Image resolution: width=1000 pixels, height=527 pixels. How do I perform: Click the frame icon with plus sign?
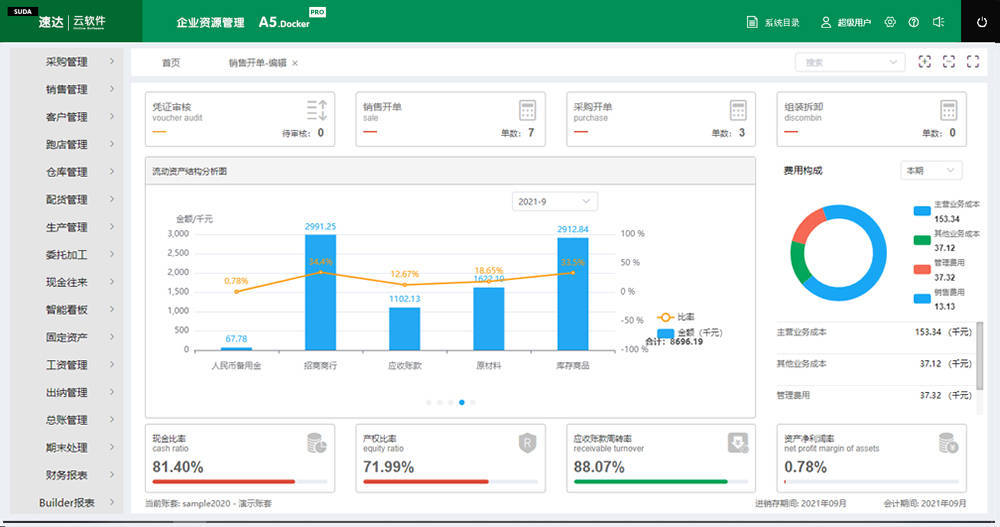pyautogui.click(x=925, y=62)
